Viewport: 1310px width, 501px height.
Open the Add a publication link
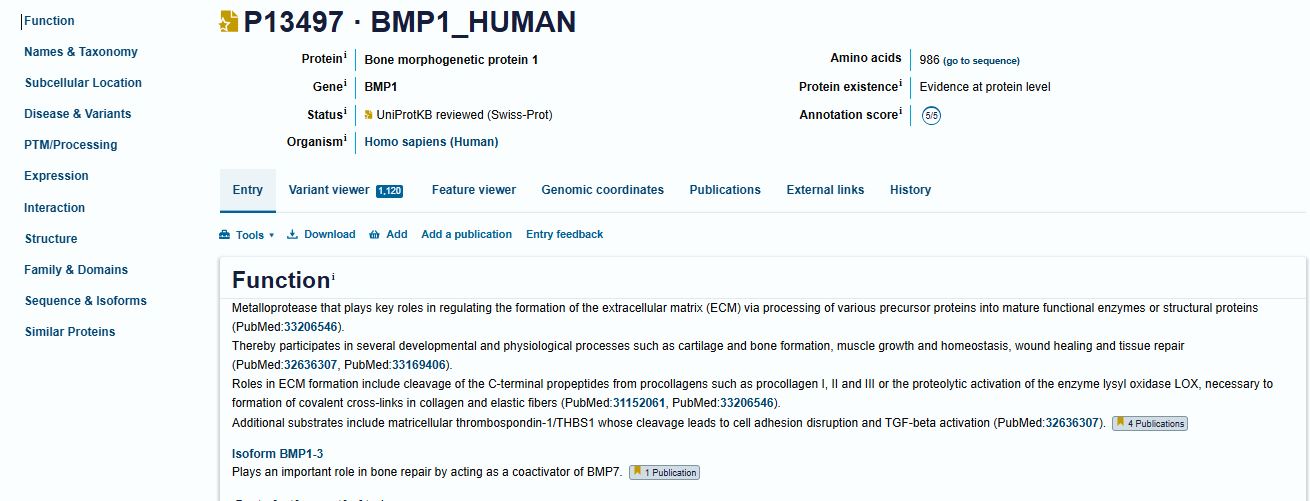[466, 235]
